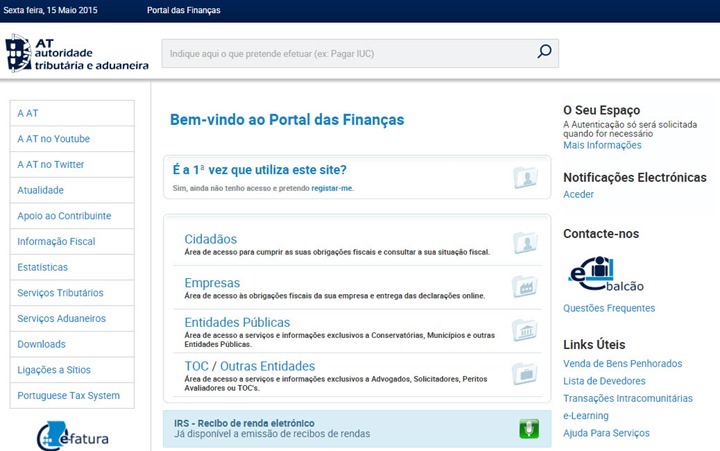Screen dimensions: 720x451
Task: Click the 'Links Úteis' heading
Action: [594, 344]
